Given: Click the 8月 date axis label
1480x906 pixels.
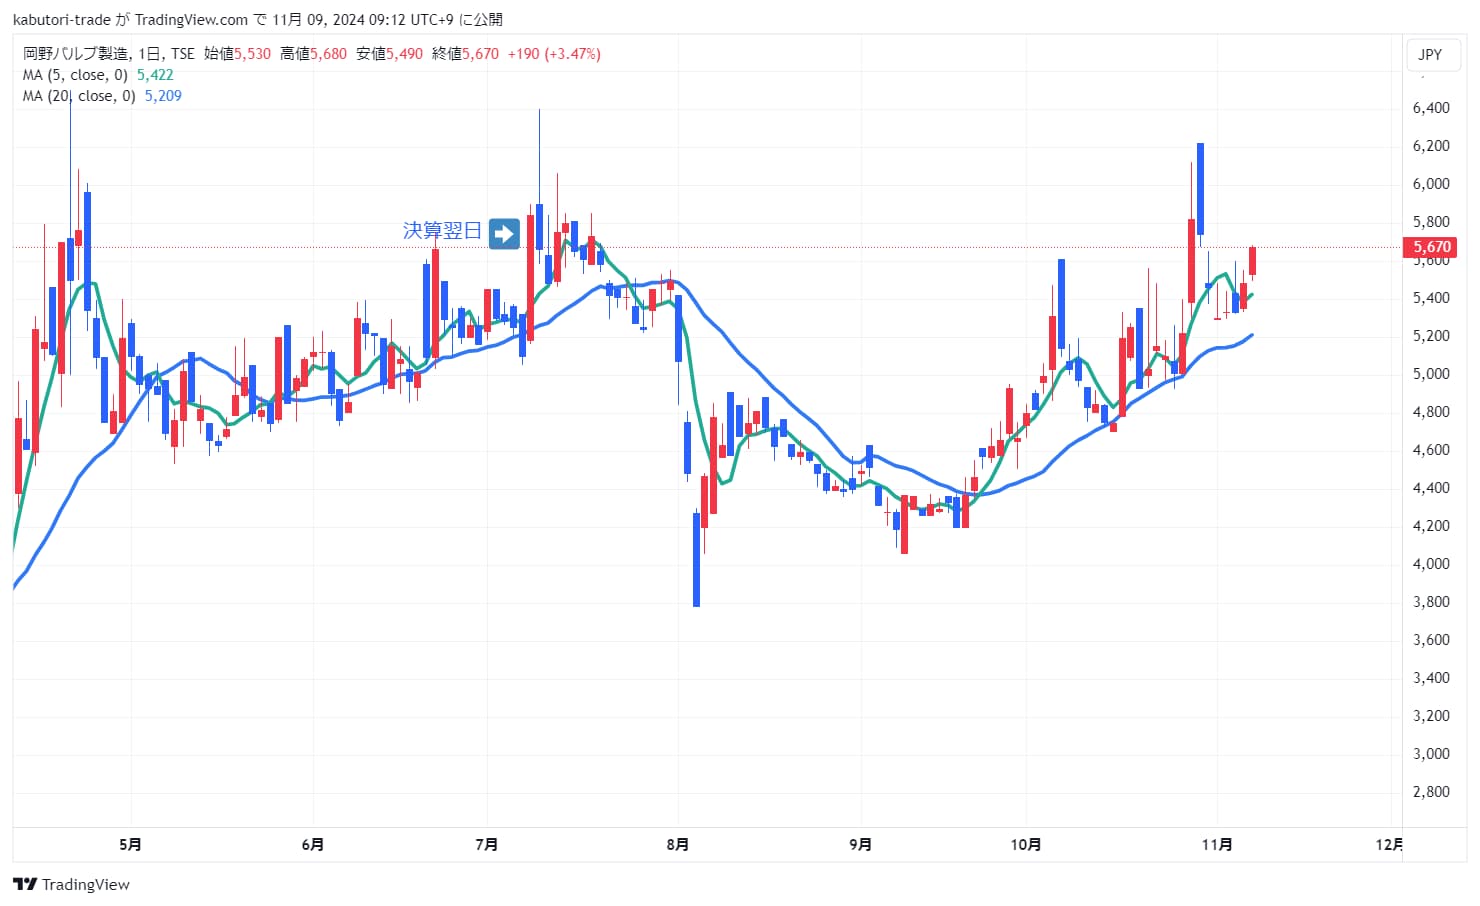Looking at the screenshot, I should [x=678, y=845].
